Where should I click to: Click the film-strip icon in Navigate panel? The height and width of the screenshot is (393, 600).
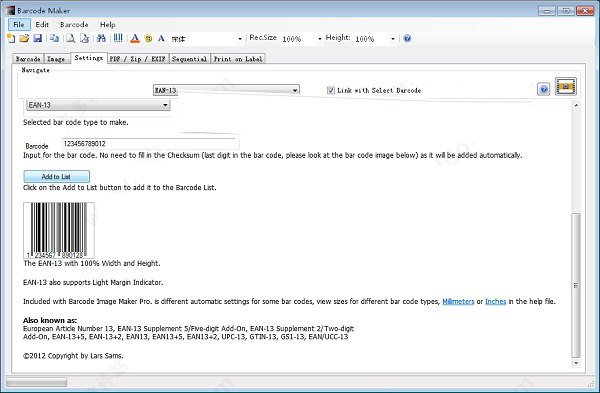566,86
